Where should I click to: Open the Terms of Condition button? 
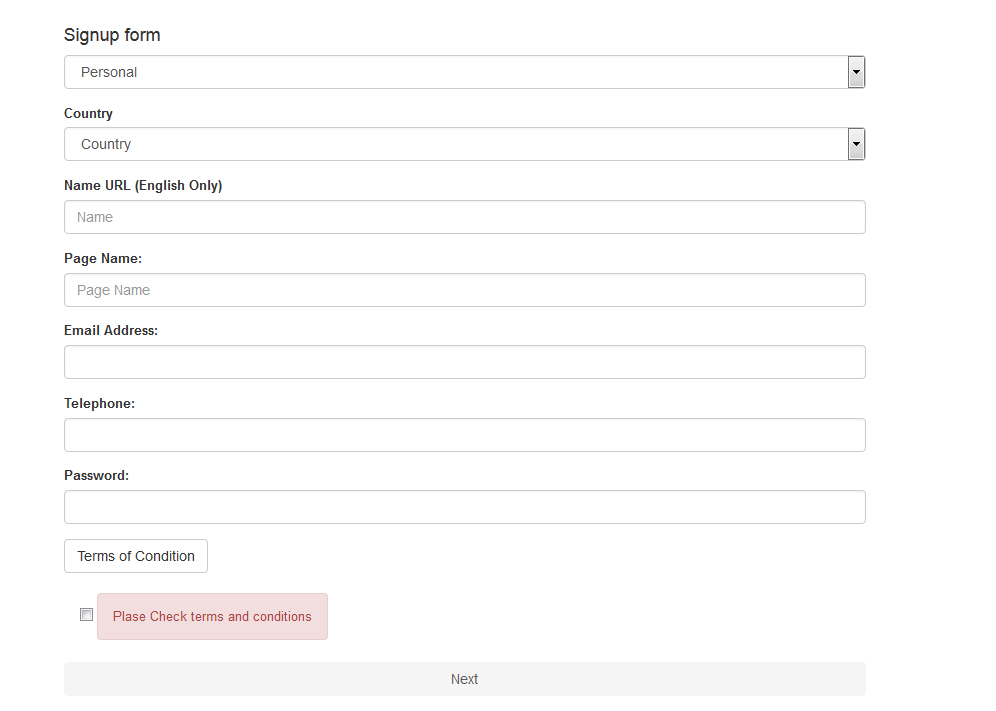pyautogui.click(x=136, y=556)
